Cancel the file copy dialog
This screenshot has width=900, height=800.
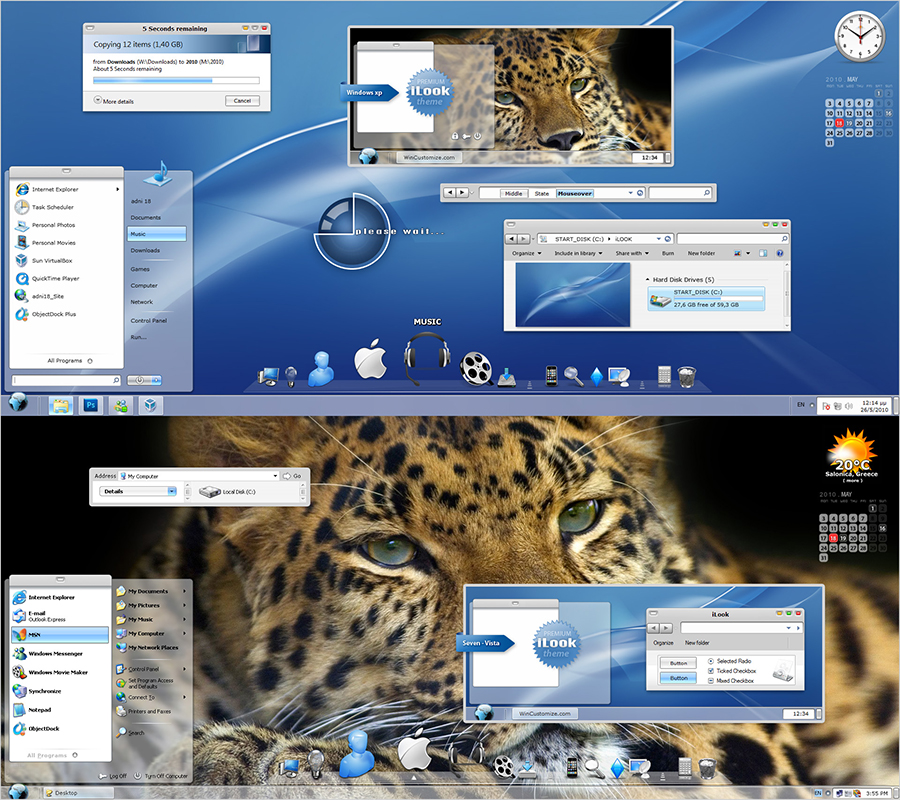tap(242, 101)
